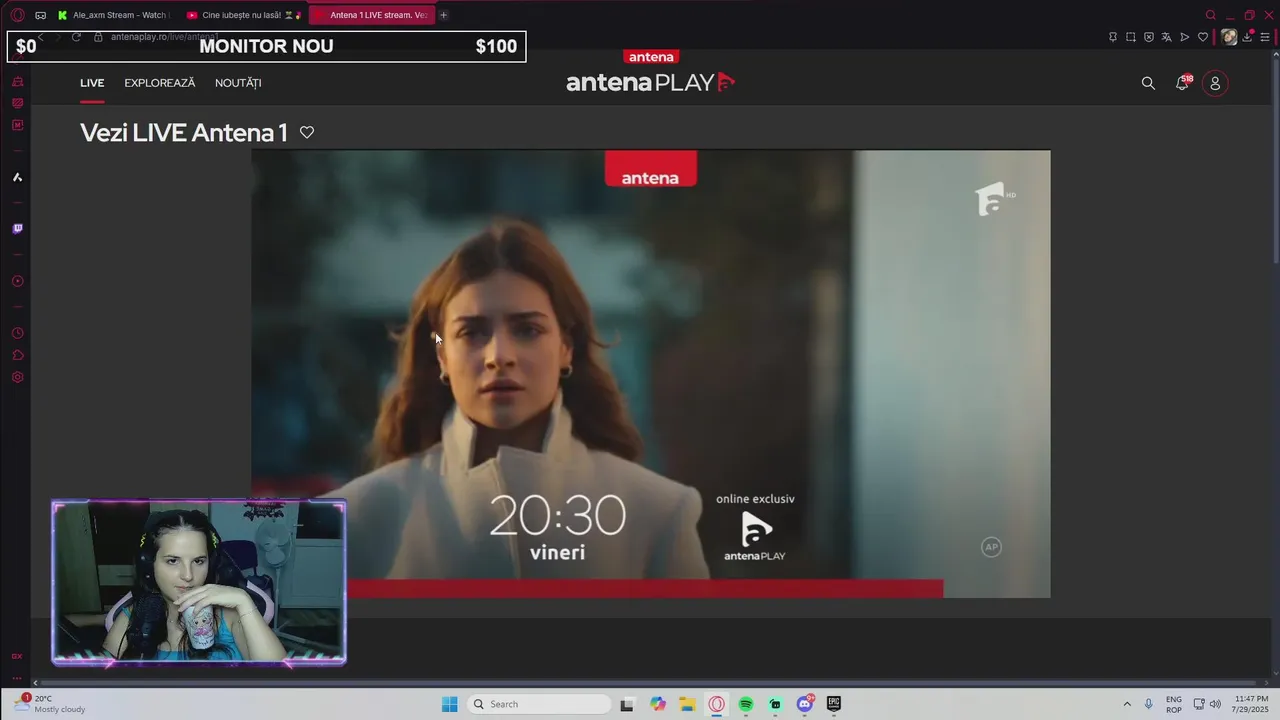Open the page translate icon
Viewport: 1280px width, 720px height.
(1167, 37)
